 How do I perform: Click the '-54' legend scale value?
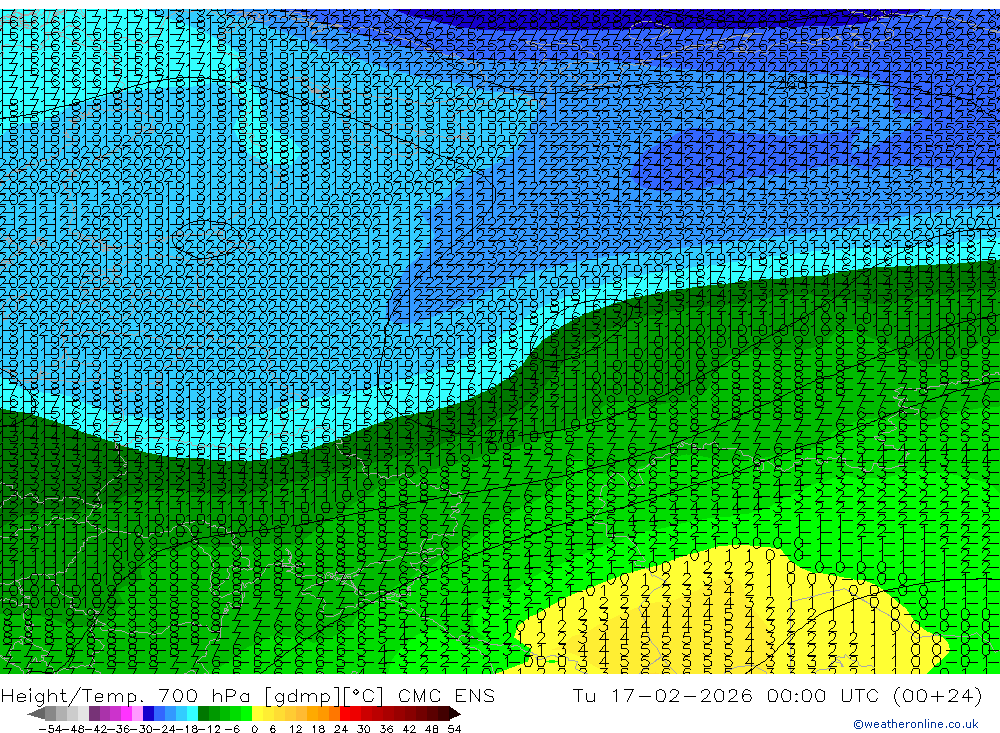pyautogui.click(x=50, y=729)
